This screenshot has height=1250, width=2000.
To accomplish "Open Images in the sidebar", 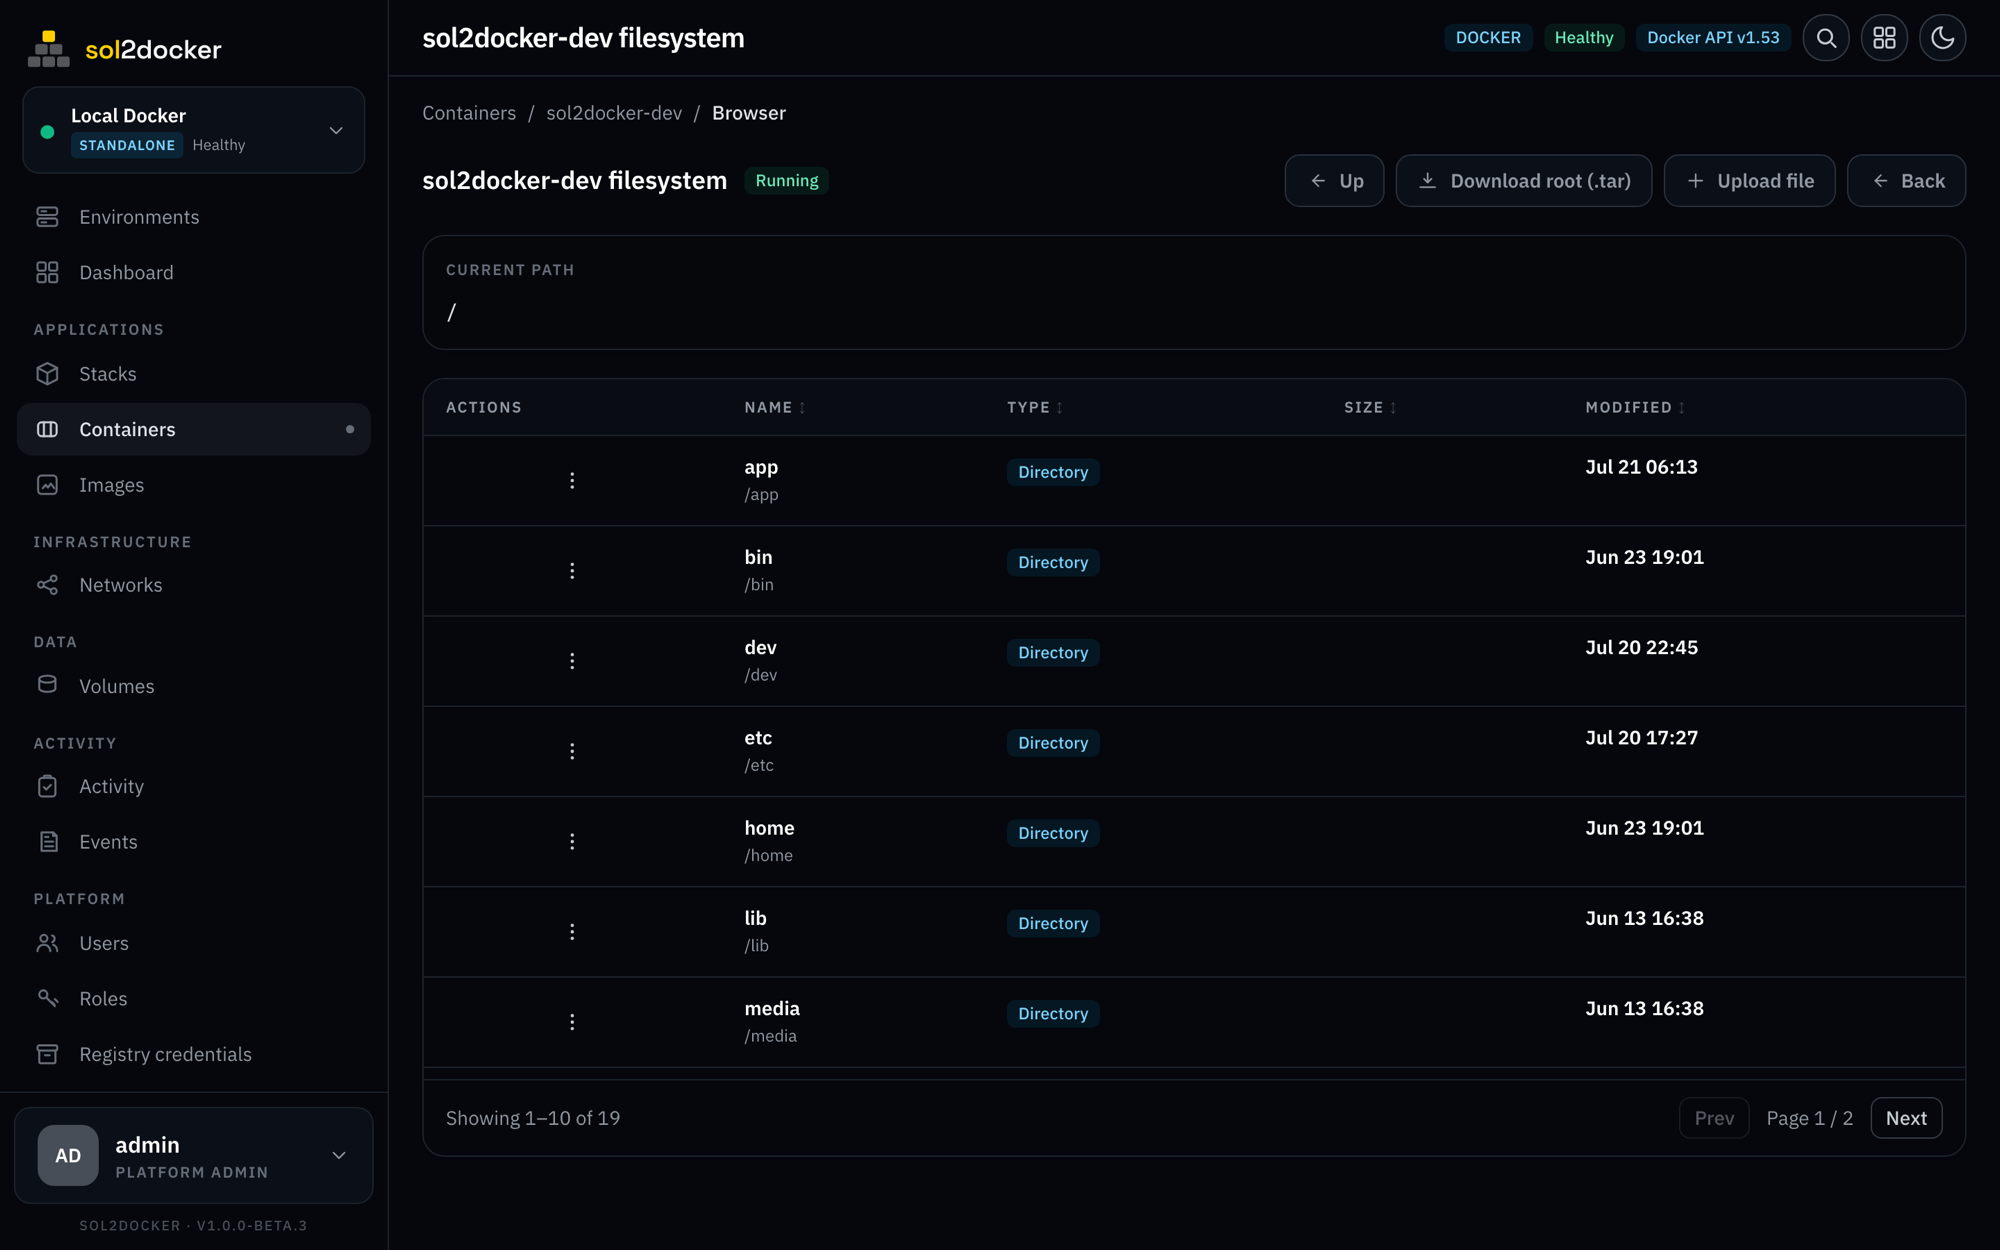I will coord(194,485).
